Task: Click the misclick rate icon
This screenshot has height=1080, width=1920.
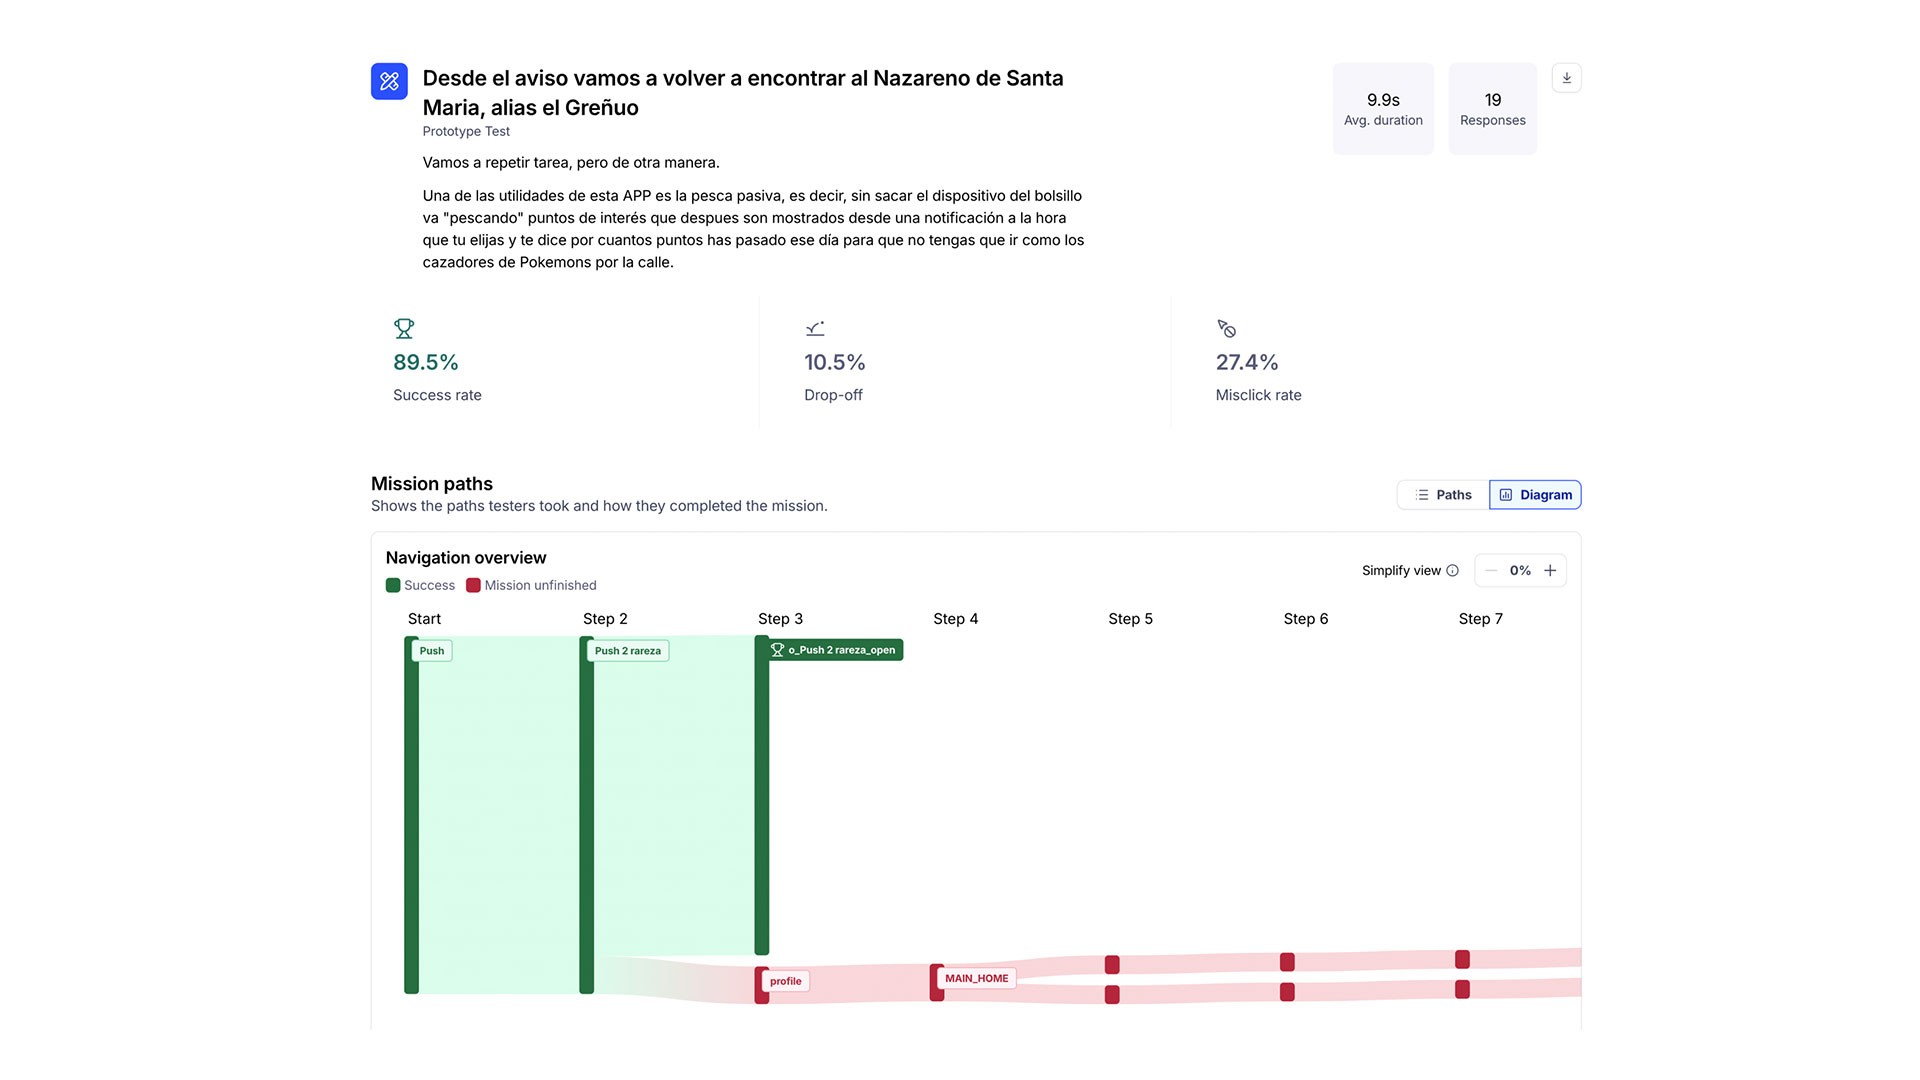Action: pos(1226,328)
